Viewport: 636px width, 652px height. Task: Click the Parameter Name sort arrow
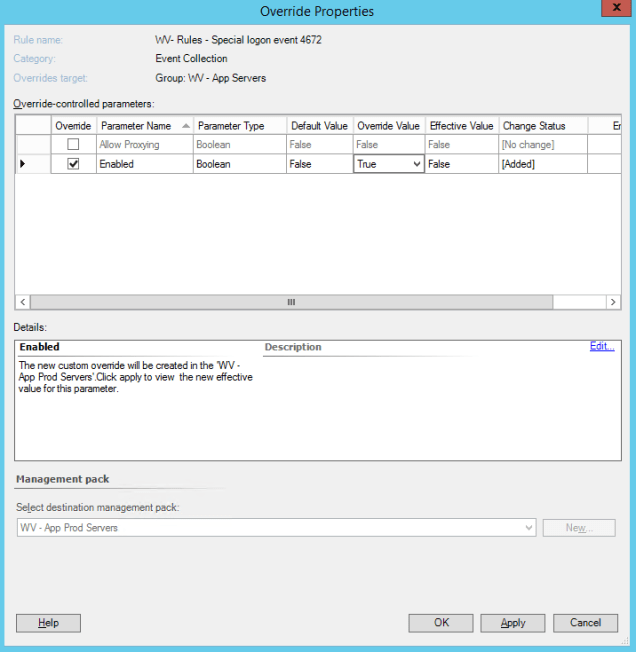click(184, 126)
